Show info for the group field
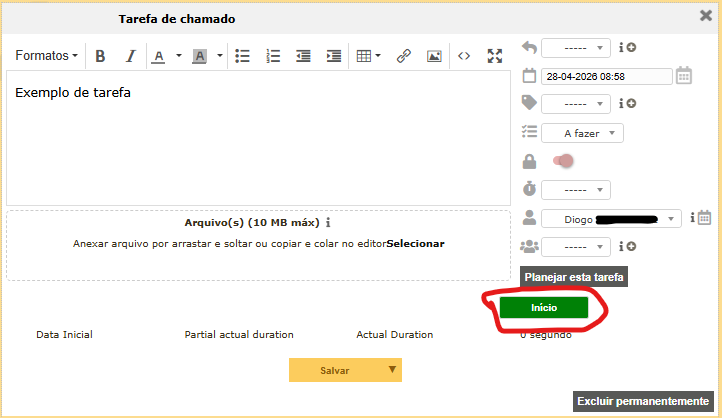Viewport: 722px width, 418px height. tap(621, 247)
